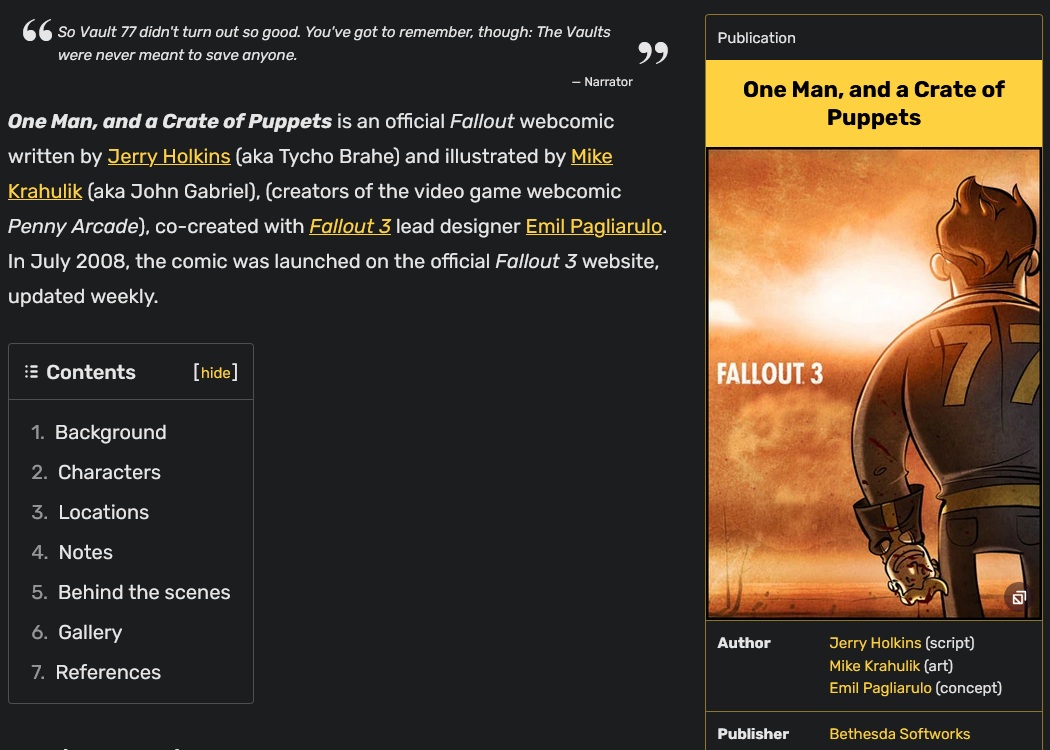
Task: Jump to Behind the scenes section
Action: [x=144, y=593]
